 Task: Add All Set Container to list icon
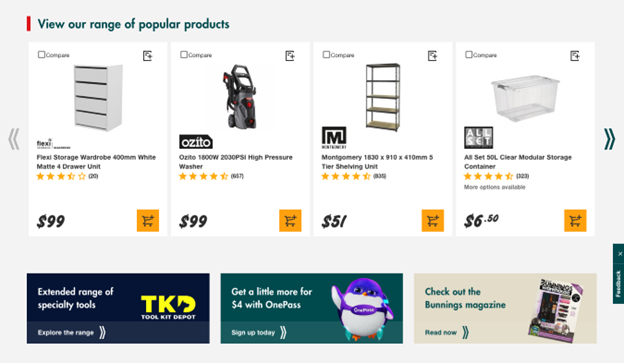click(575, 56)
